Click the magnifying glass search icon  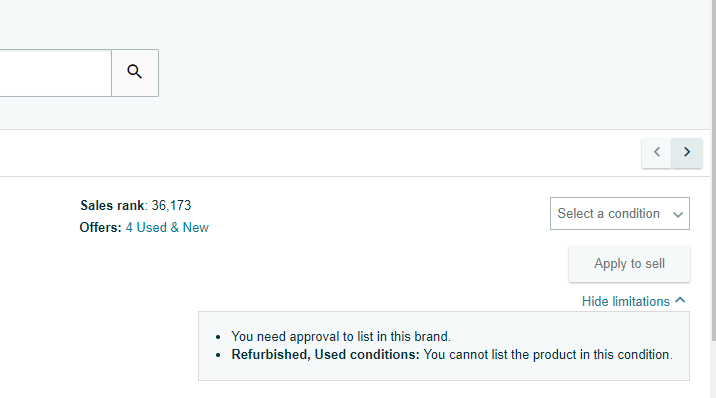[x=135, y=73]
